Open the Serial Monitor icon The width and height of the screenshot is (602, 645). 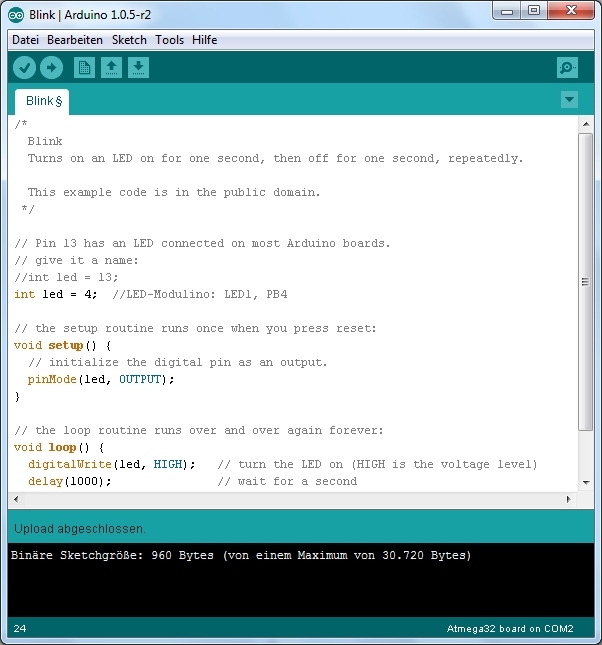click(x=567, y=67)
